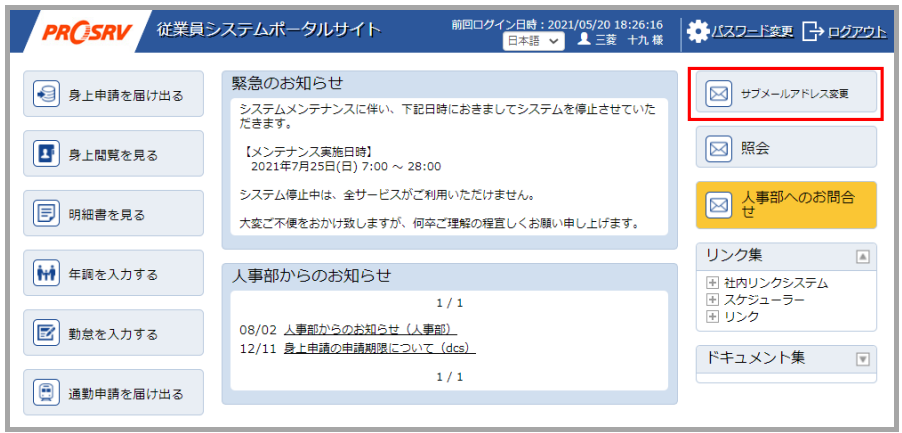Click the user silhouette icon beside 三菱 十九
The width and height of the screenshot is (902, 433).
coord(584,40)
